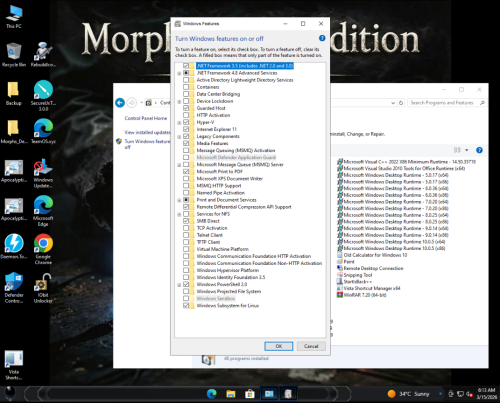Open the File Explorer taskbar icon
The height and width of the screenshot is (403, 500).
(x=231, y=394)
